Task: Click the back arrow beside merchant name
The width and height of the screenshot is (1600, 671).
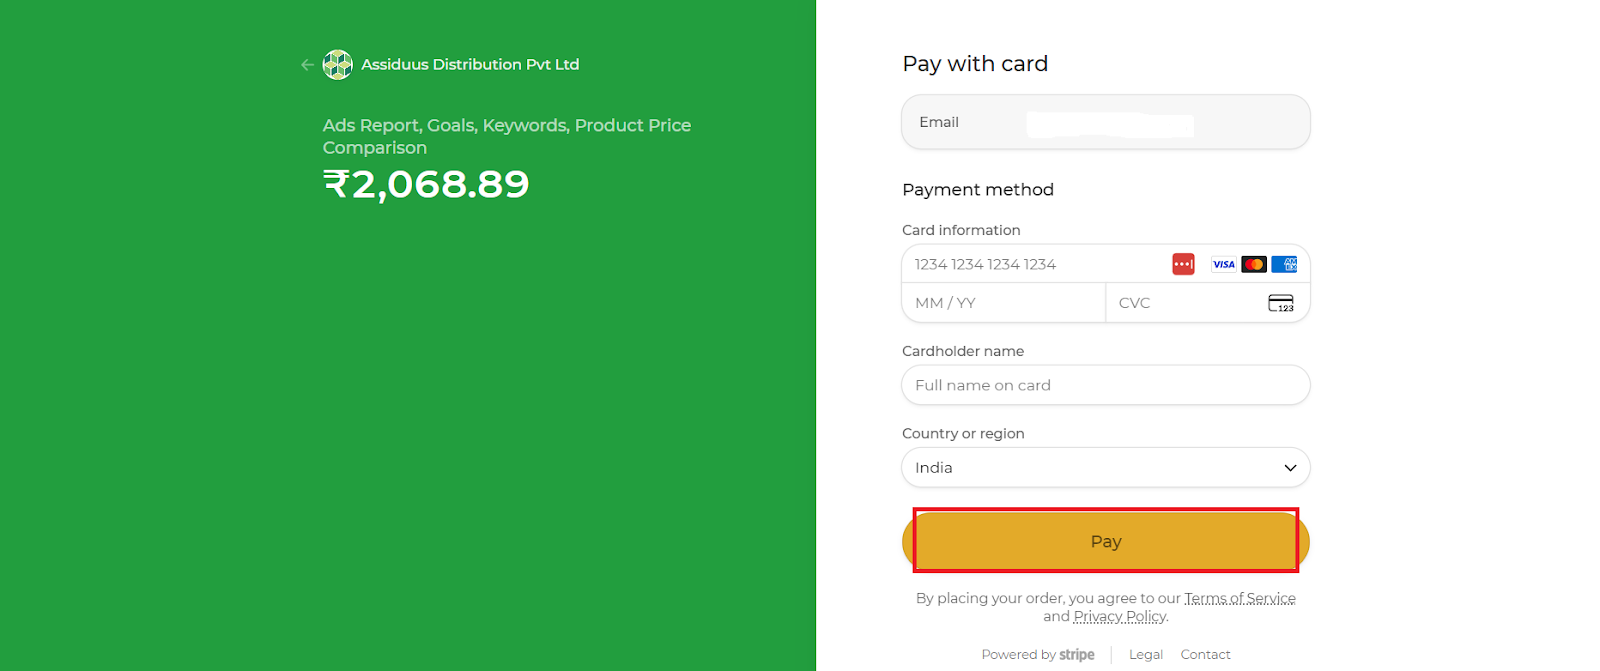Action: click(307, 65)
